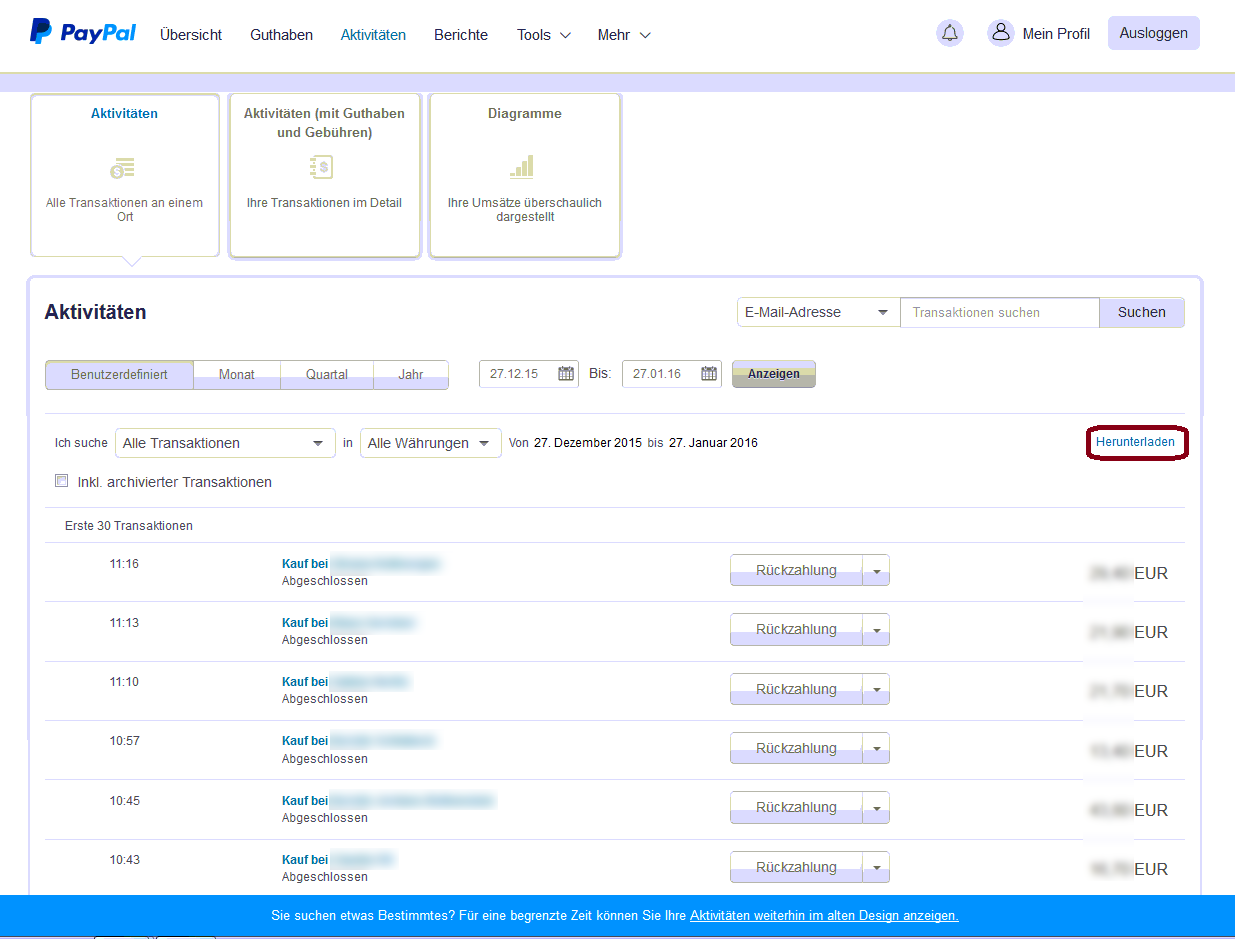Click the Herunterladen link
The height and width of the screenshot is (939, 1235).
pos(1135,441)
